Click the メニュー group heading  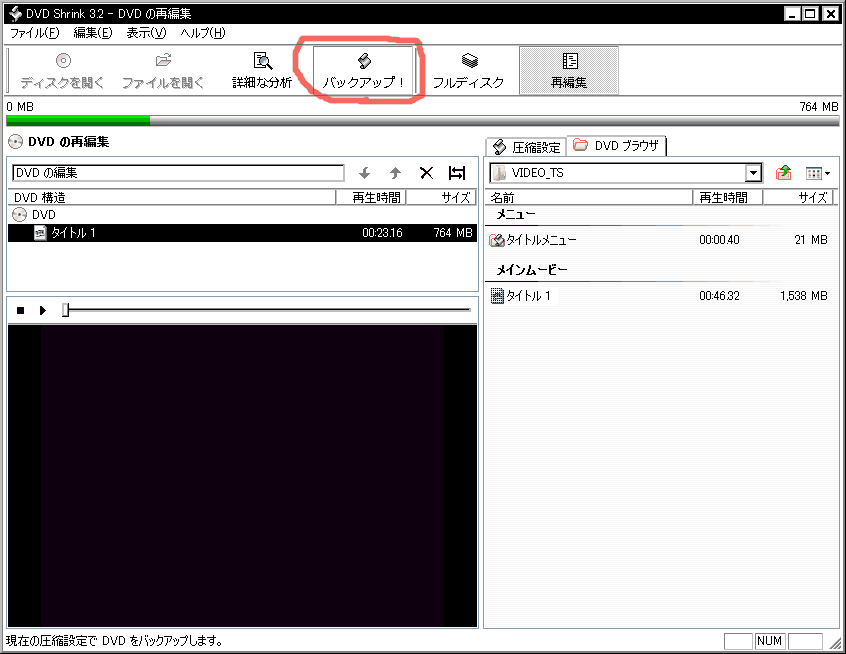[516, 215]
